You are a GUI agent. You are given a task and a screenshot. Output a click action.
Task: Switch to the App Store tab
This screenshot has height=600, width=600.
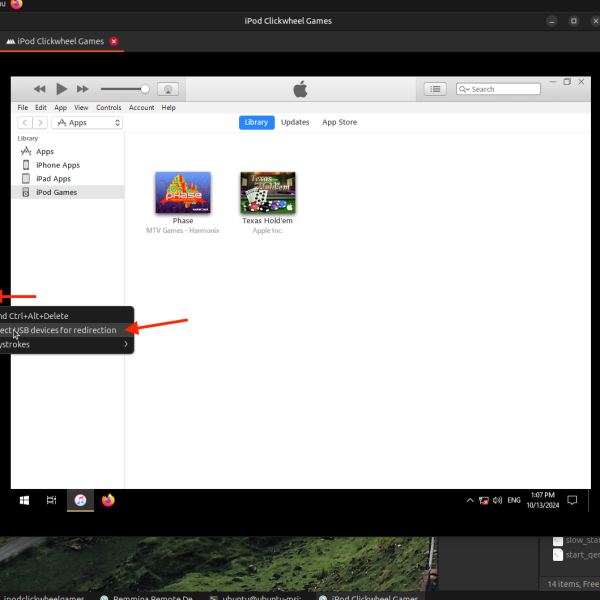339,122
